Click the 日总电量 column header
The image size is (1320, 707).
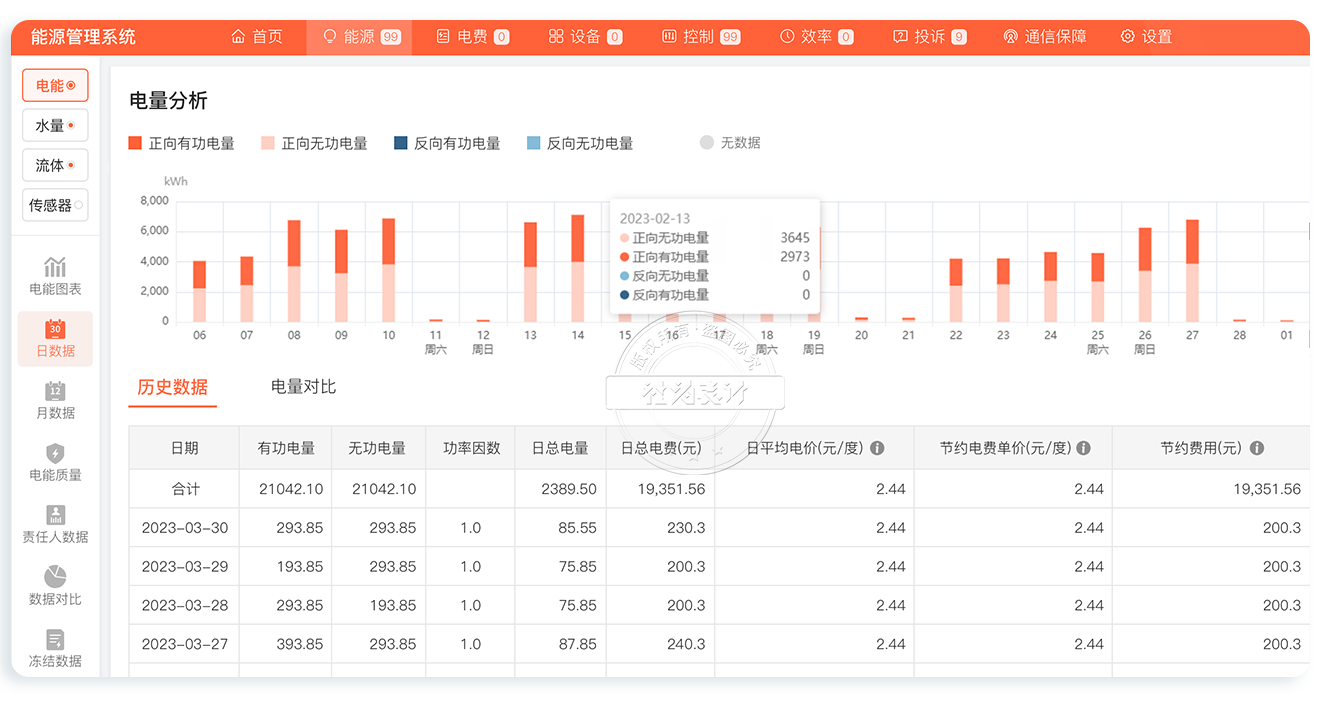tap(560, 448)
